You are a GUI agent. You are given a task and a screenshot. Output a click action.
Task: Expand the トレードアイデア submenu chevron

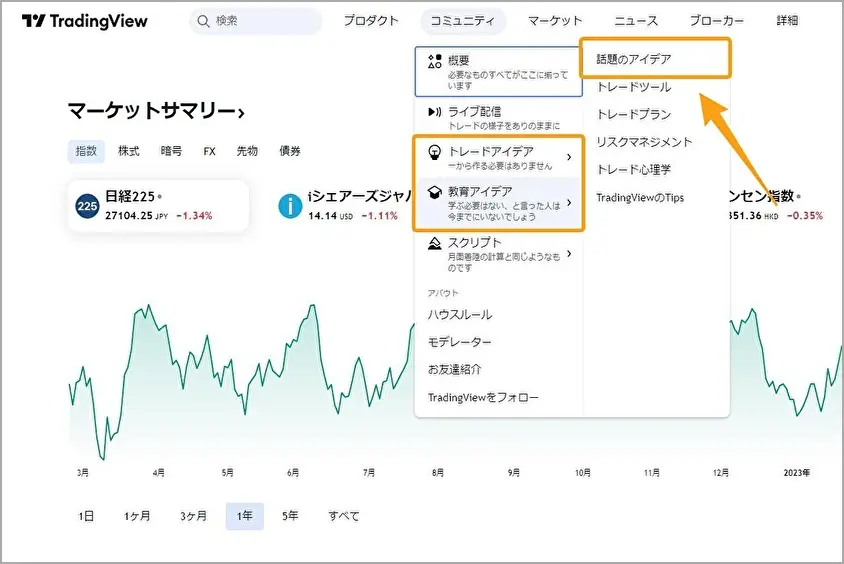coord(569,157)
